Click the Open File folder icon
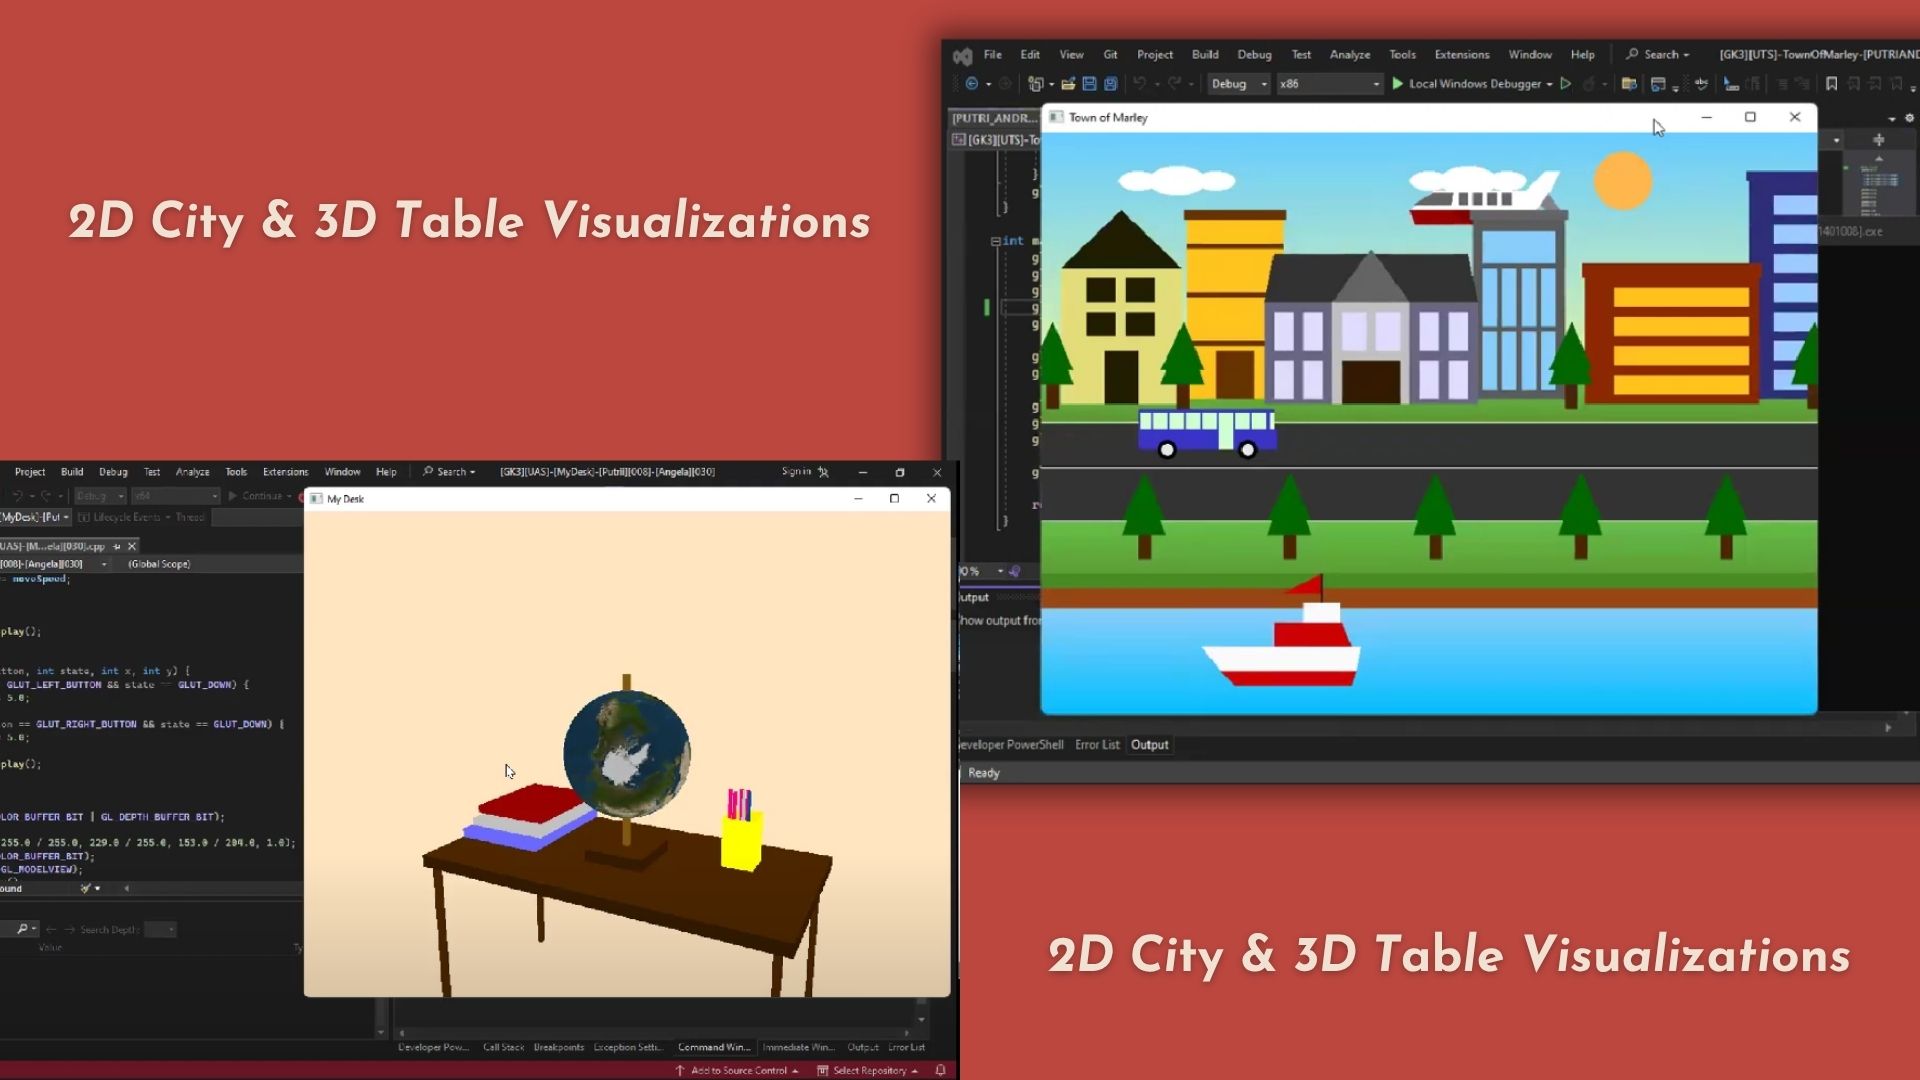 click(1068, 84)
